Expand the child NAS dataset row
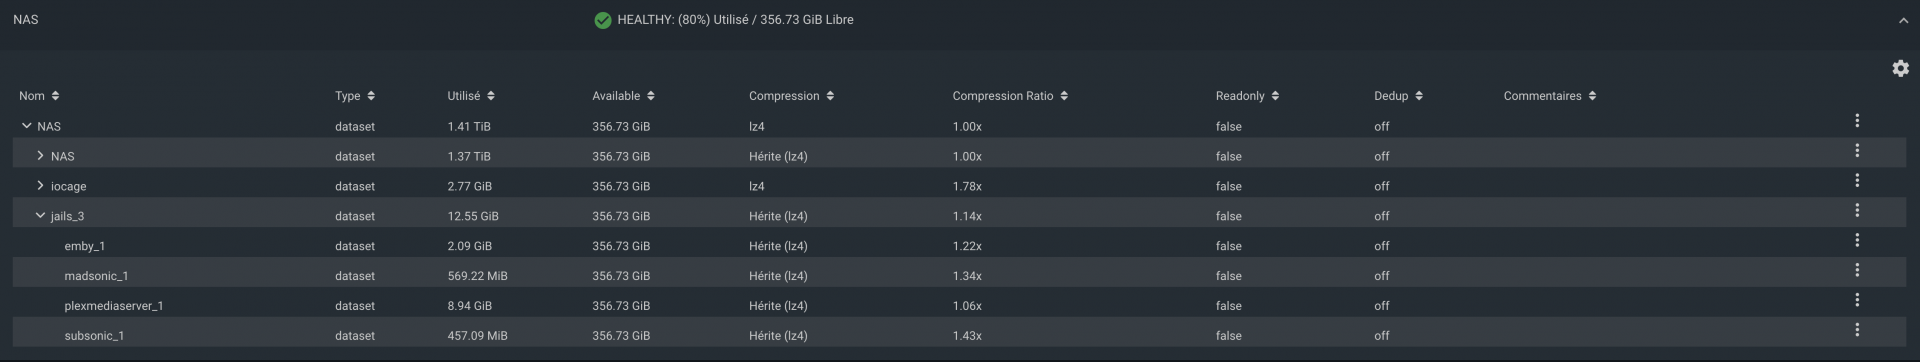 [40, 156]
